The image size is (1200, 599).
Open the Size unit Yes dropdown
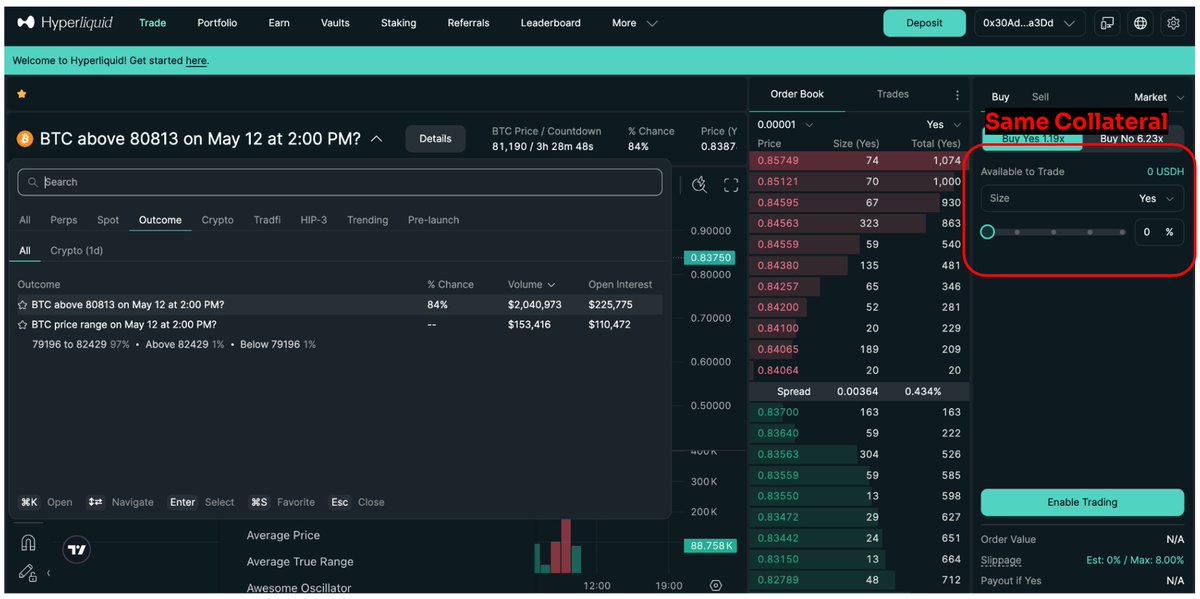point(1157,199)
